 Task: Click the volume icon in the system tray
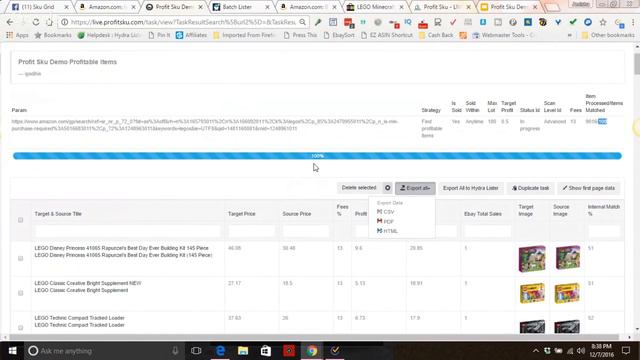[x=581, y=351]
